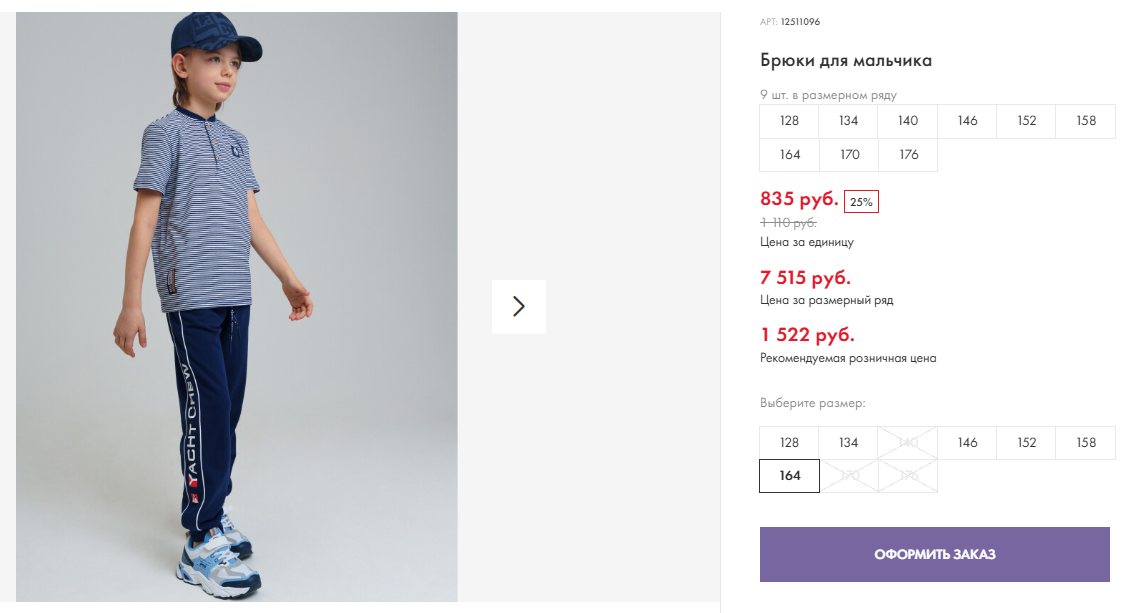Click the next photo arrow
Image resolution: width=1131 pixels, height=613 pixels.
pos(518,306)
